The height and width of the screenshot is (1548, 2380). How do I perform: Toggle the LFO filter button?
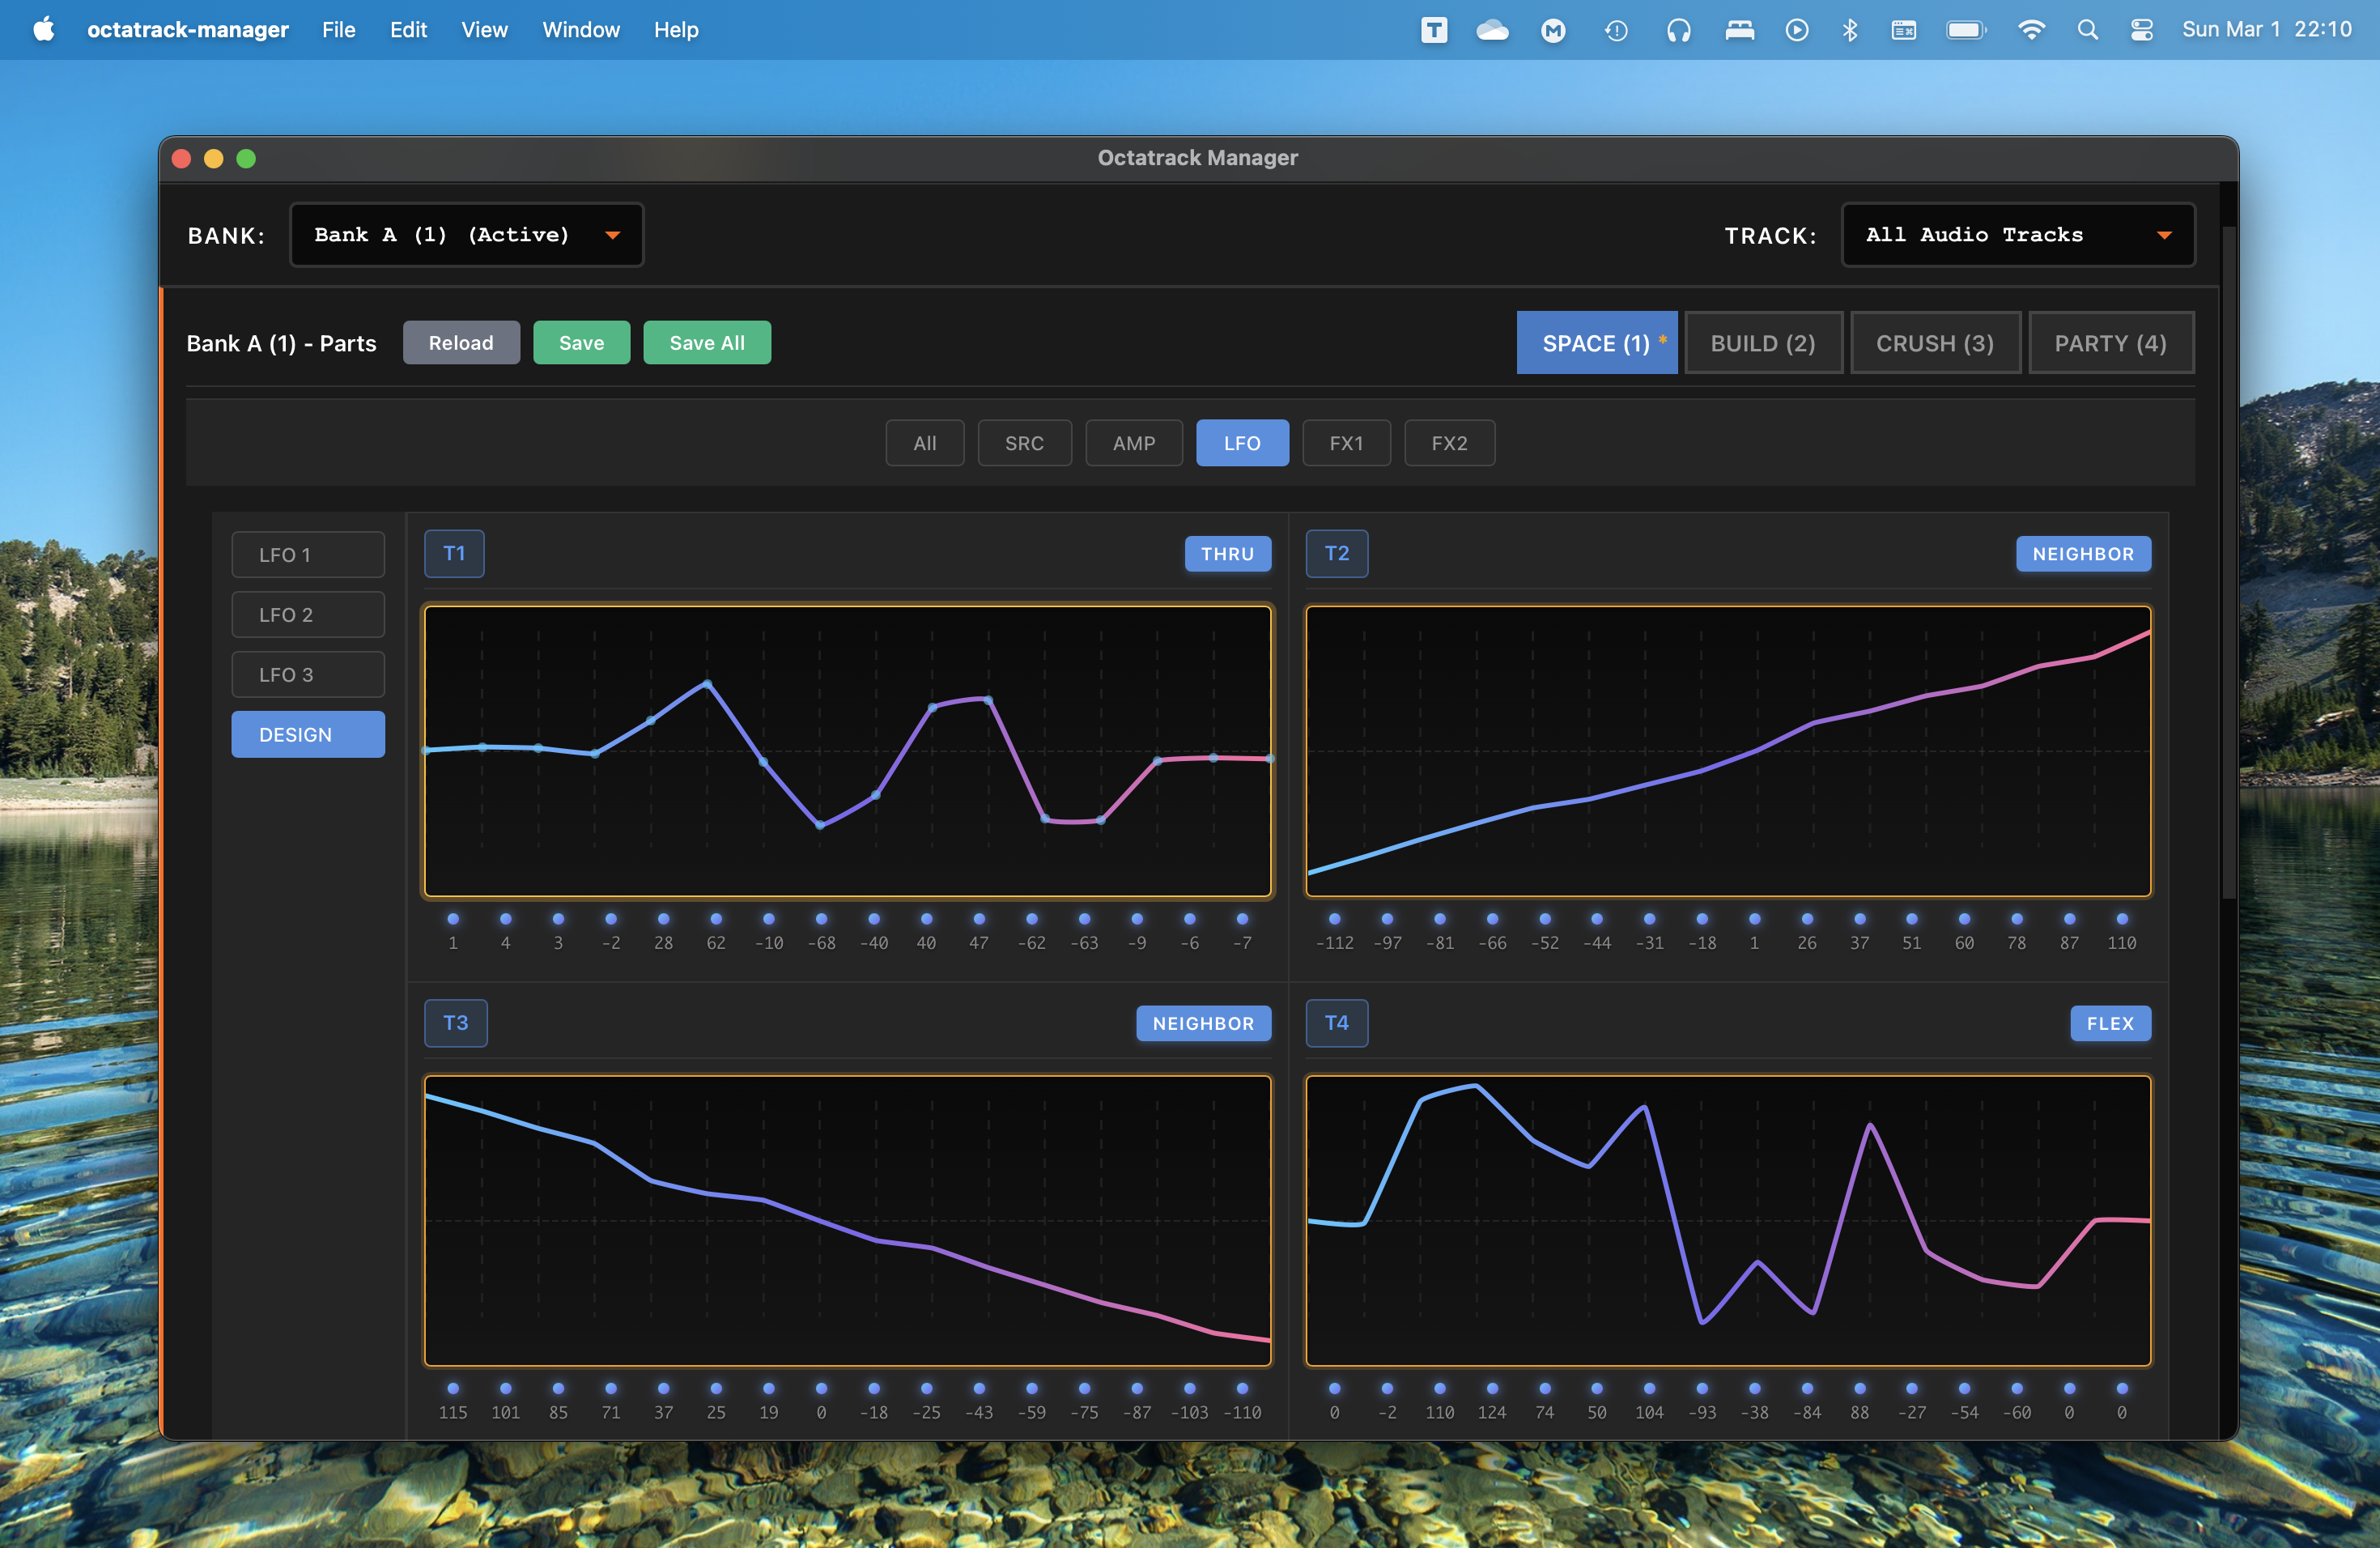click(1241, 443)
